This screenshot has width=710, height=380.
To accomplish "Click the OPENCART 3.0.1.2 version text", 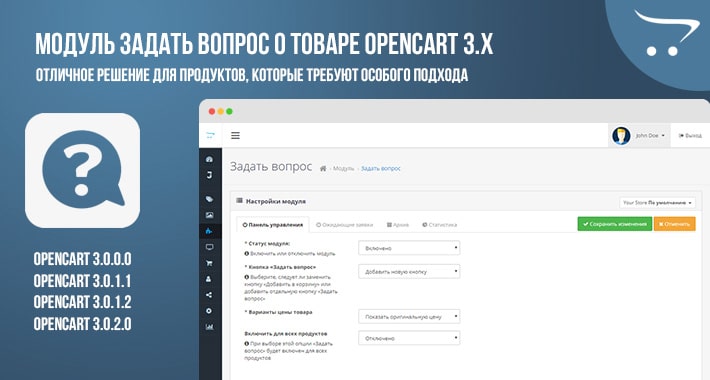I will (x=82, y=302).
